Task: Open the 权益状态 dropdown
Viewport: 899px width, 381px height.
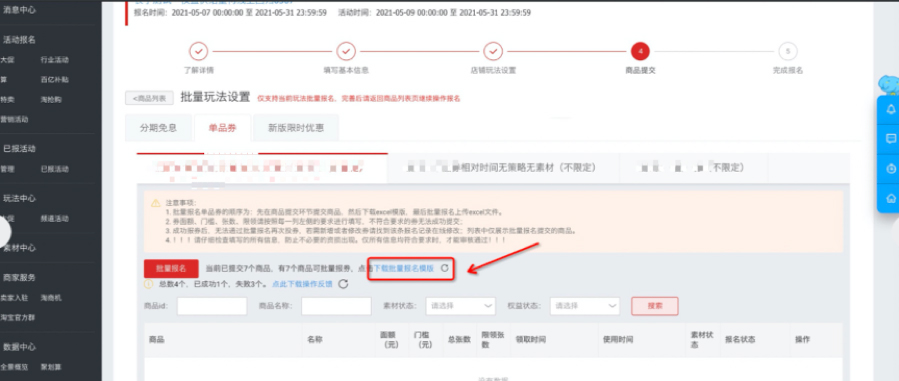Action: [585, 306]
